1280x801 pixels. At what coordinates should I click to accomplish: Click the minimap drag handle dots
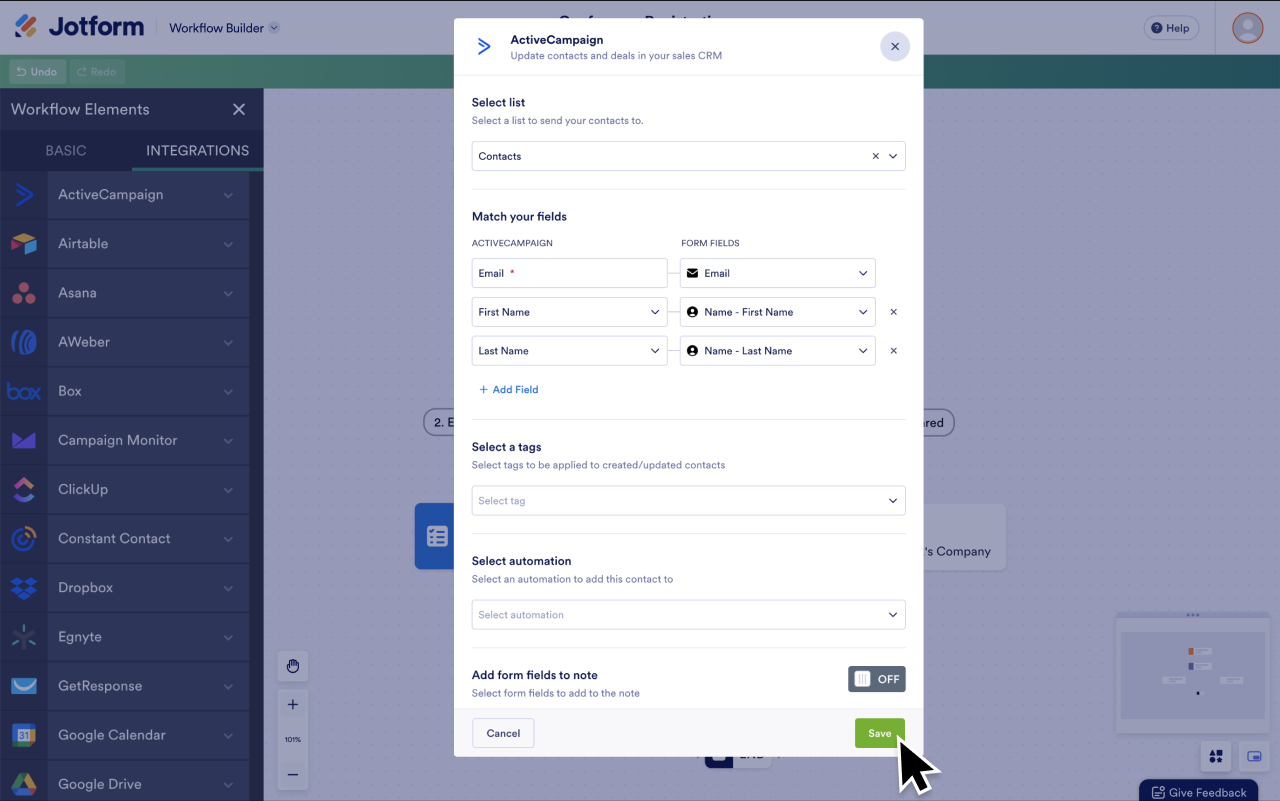click(1191, 615)
